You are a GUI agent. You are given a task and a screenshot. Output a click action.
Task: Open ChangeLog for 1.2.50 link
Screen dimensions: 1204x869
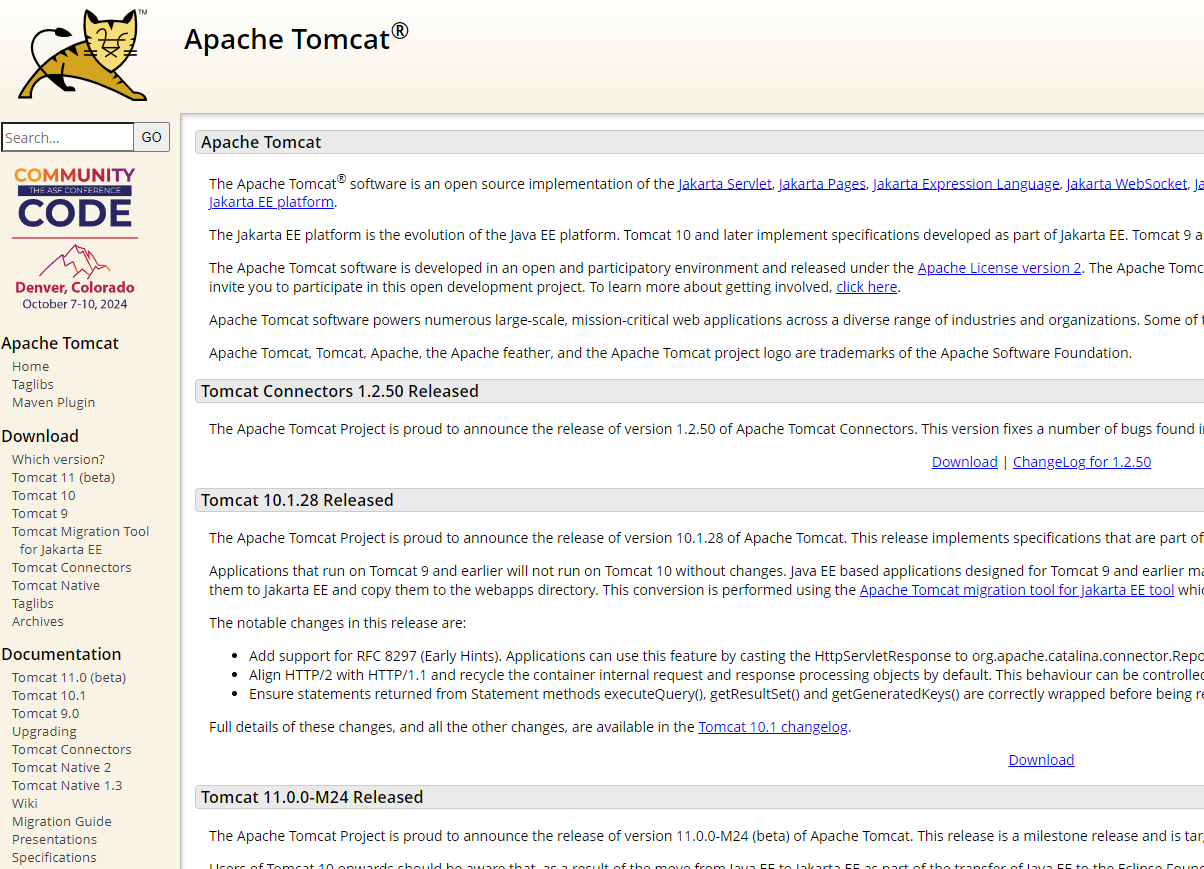[x=1082, y=462]
